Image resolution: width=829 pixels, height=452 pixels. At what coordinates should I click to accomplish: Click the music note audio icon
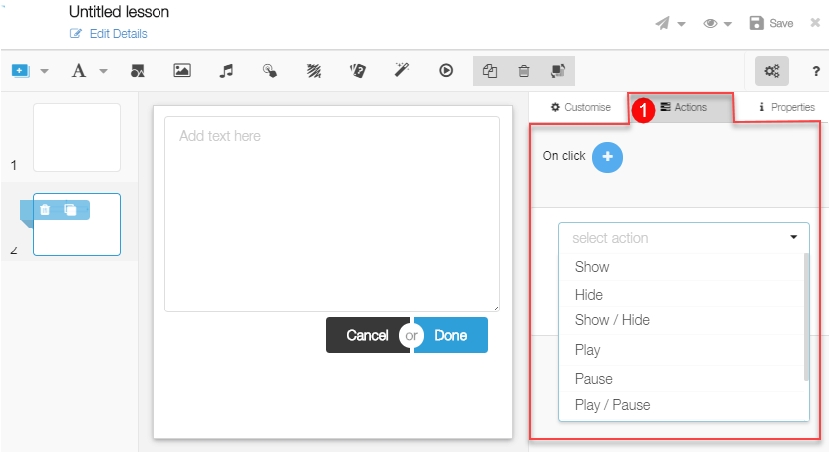pyautogui.click(x=227, y=71)
